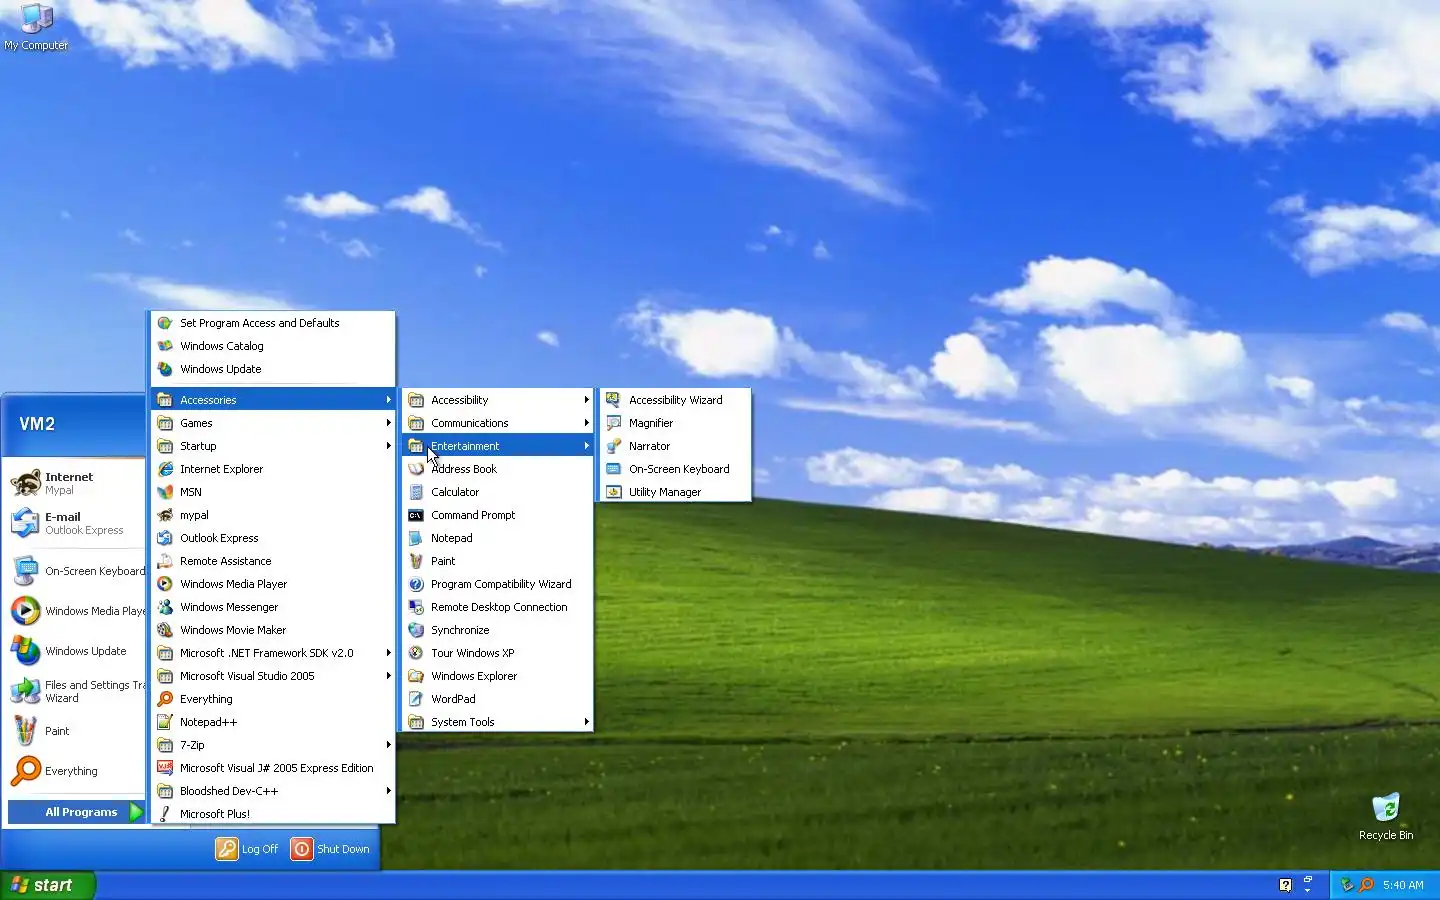Click the Start button
The image size is (1440, 900).
[48, 885]
